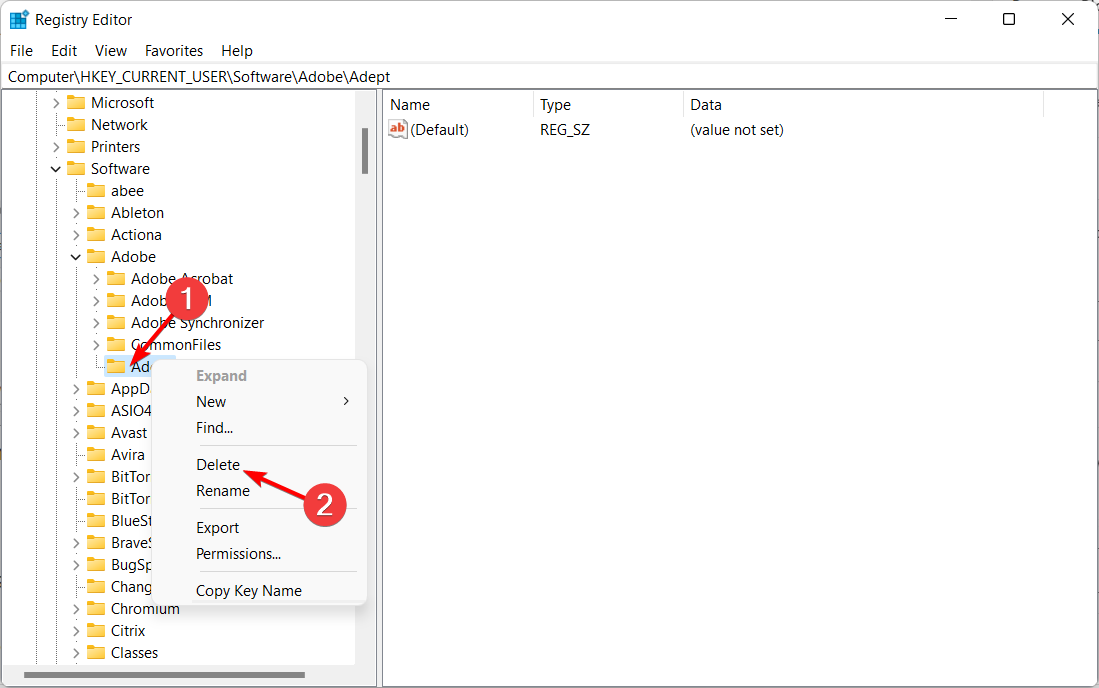Choose Permissions... from the context menu
This screenshot has width=1099, height=688.
[259, 553]
